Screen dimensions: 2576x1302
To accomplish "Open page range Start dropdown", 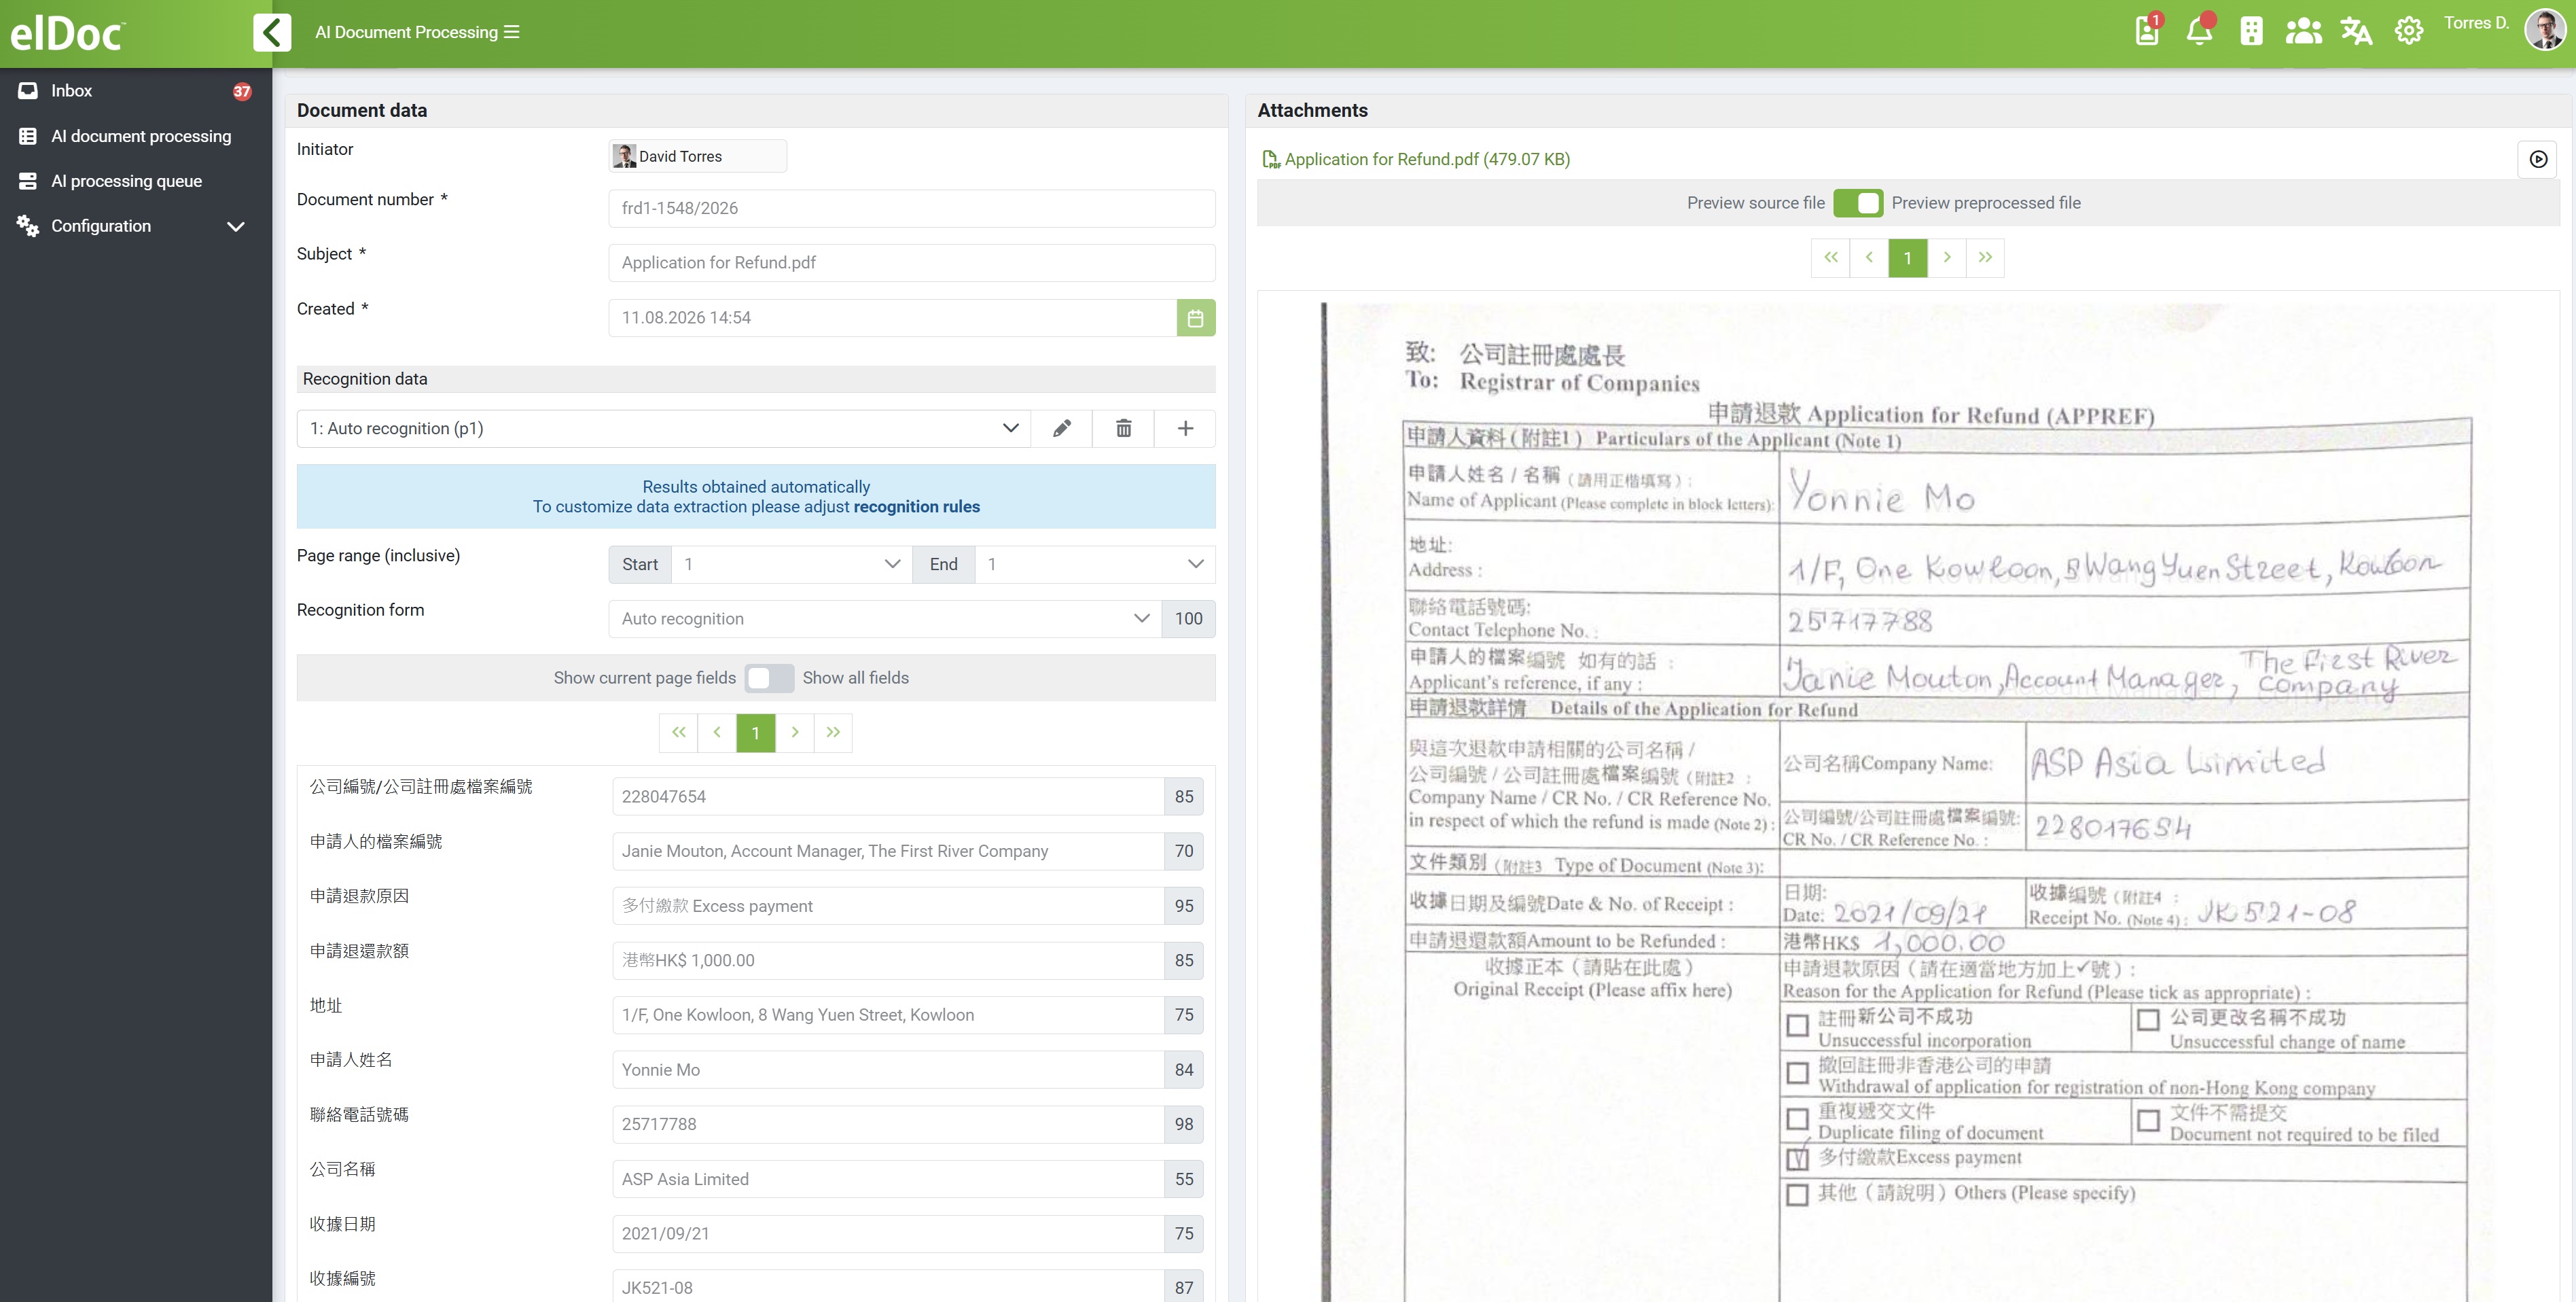I will click(790, 564).
